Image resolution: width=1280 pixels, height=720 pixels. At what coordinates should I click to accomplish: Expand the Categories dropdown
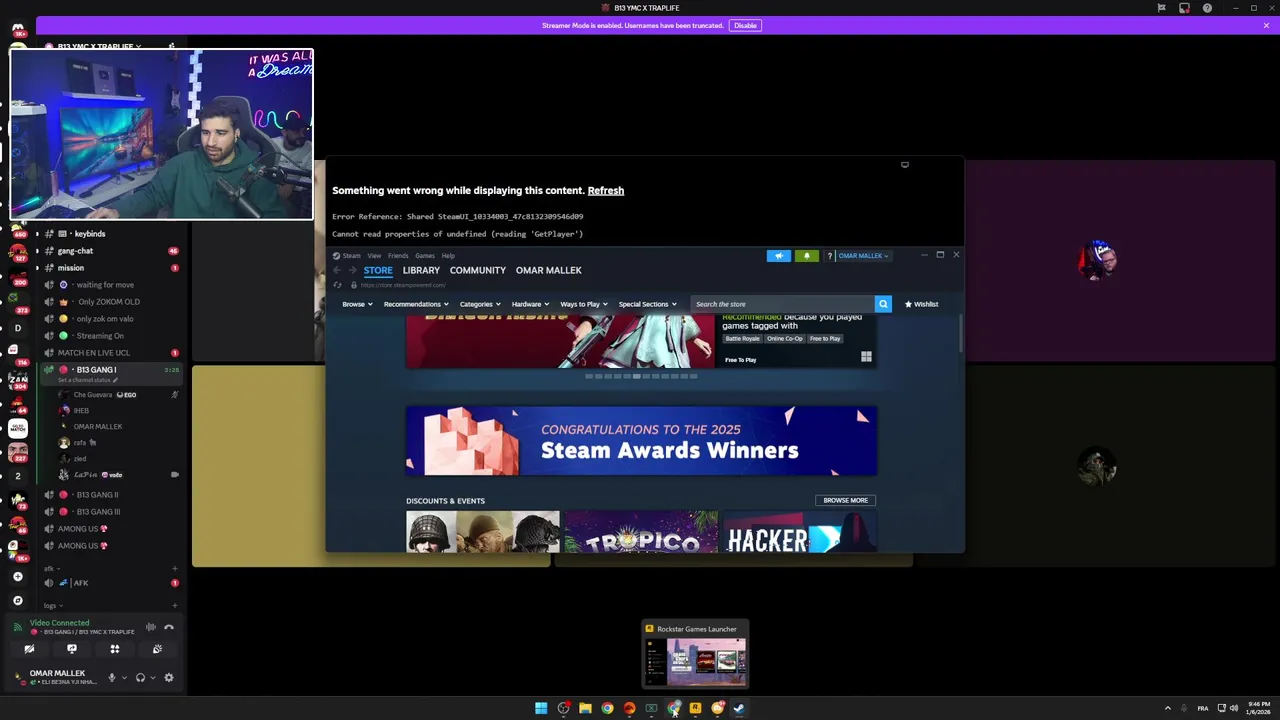[x=480, y=304]
